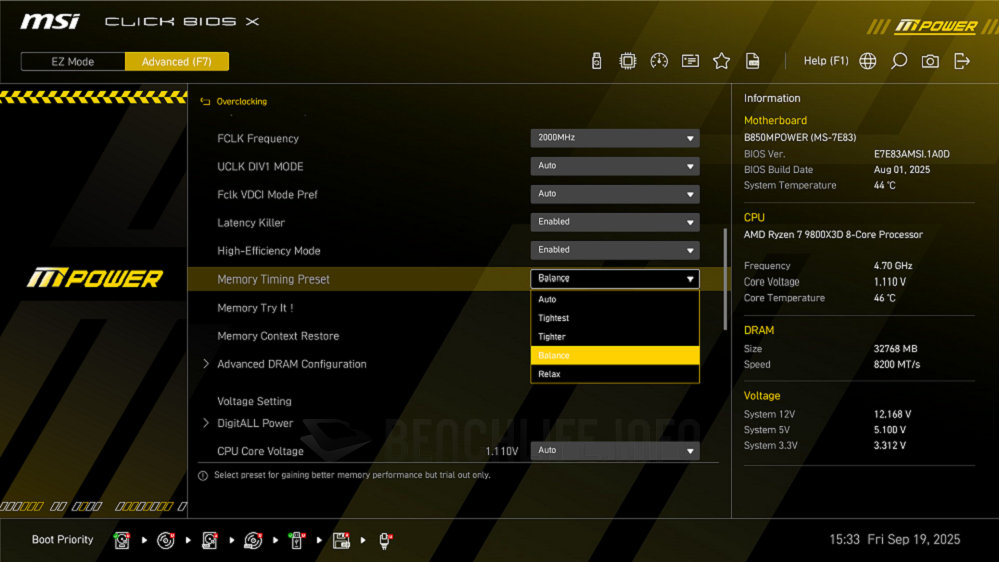Open Latency Killer dropdown
1000x562 pixels.
(x=615, y=223)
